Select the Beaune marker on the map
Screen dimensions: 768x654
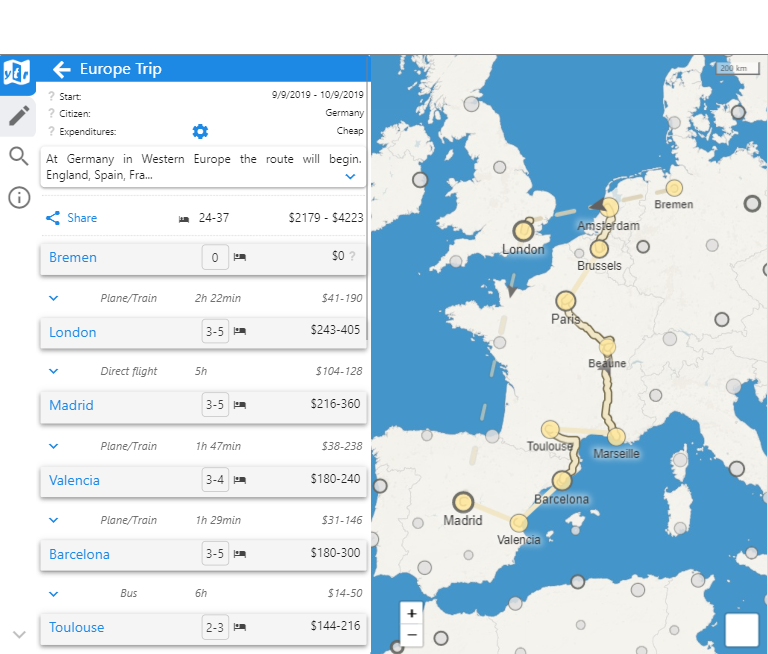[x=607, y=347]
